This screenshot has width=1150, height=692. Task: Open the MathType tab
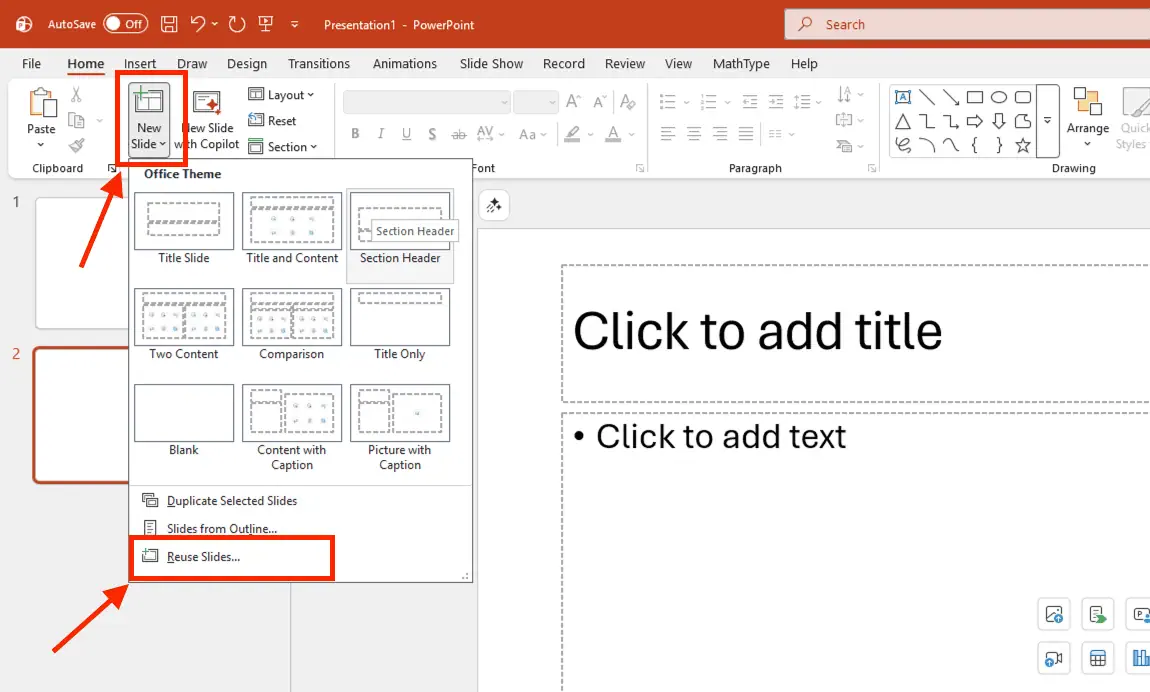click(x=741, y=64)
